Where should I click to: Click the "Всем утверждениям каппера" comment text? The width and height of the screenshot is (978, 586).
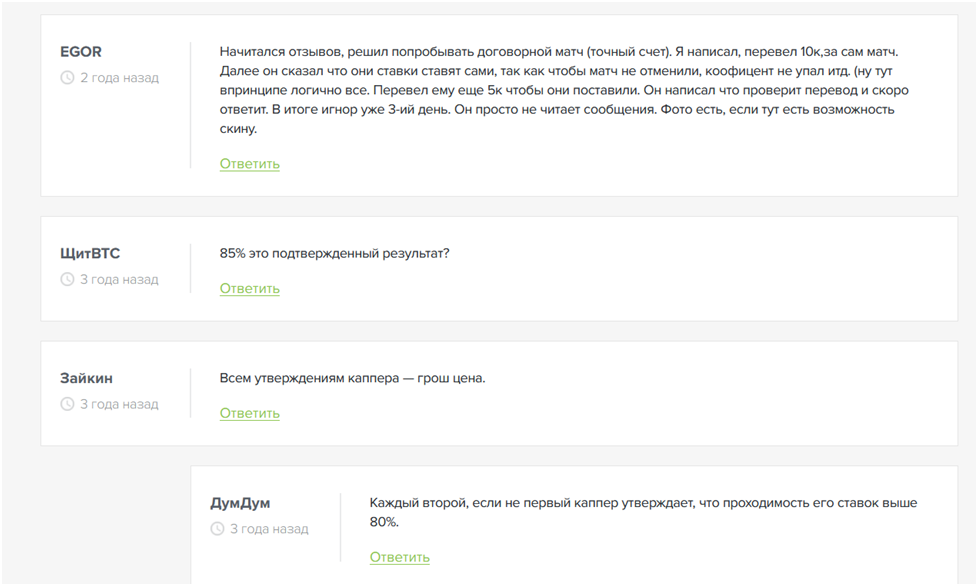pyautogui.click(x=352, y=379)
